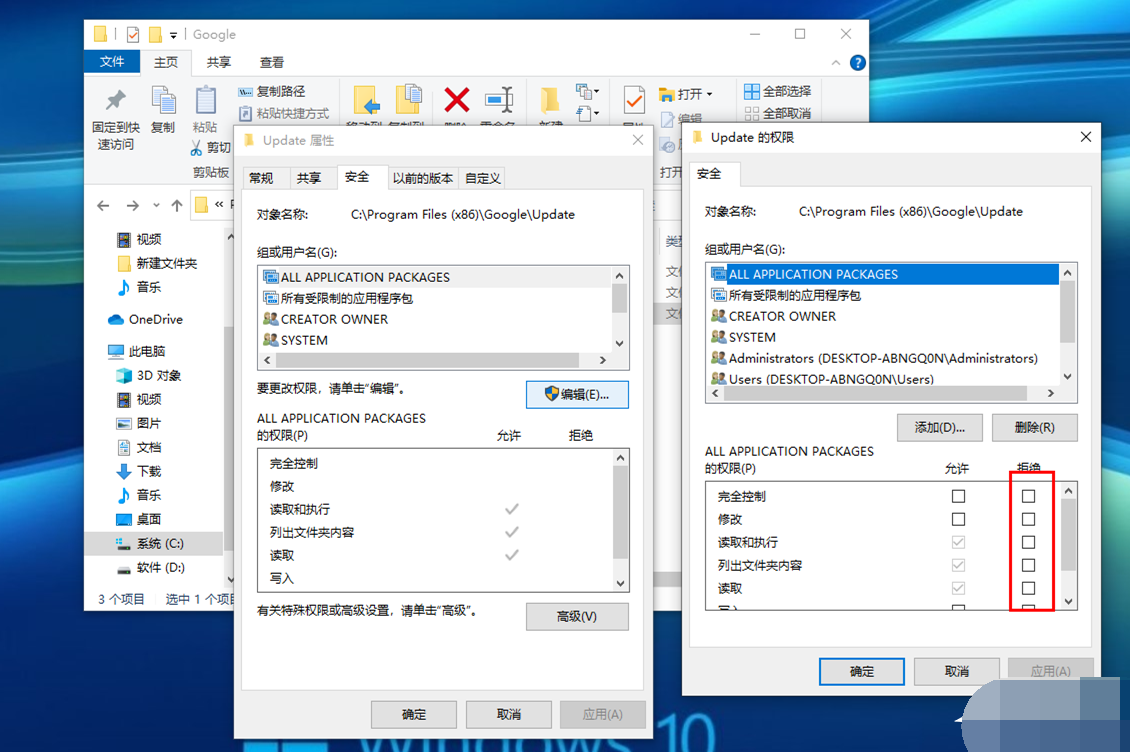Switch to the Previous Versions tab
Viewport: 1130px width, 752px height.
click(422, 178)
